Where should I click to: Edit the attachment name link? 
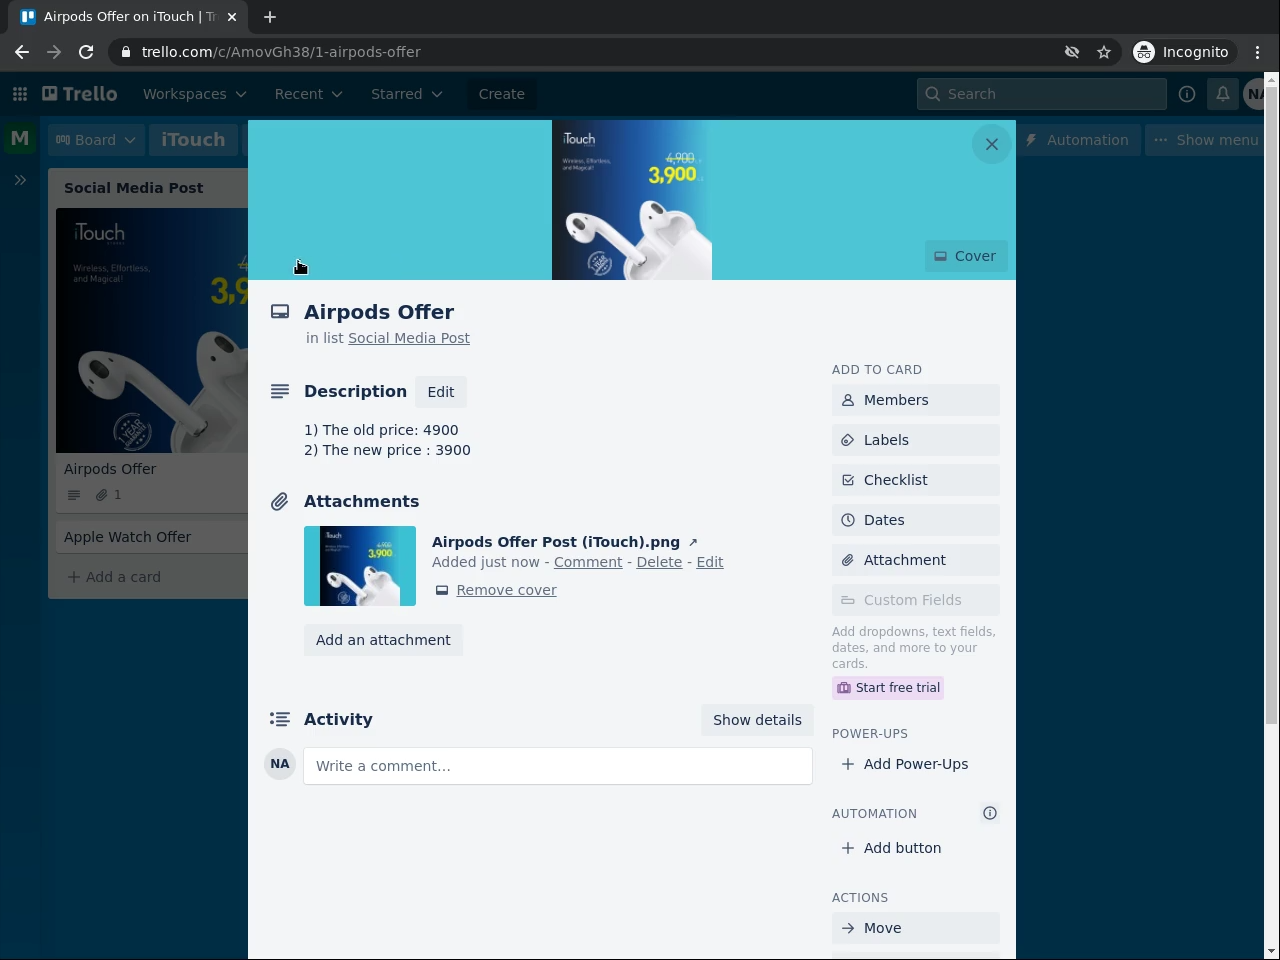coord(710,562)
